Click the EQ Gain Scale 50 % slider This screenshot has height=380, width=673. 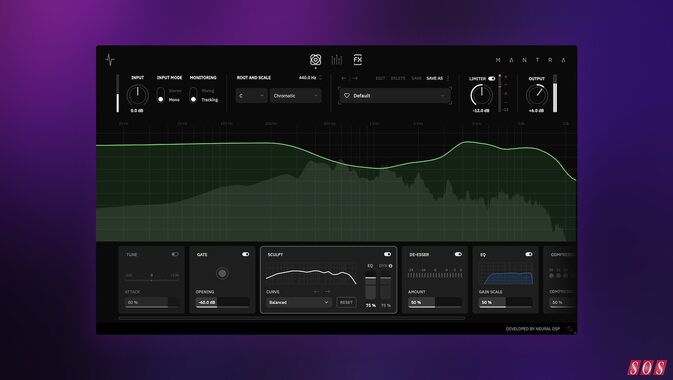[x=506, y=302]
